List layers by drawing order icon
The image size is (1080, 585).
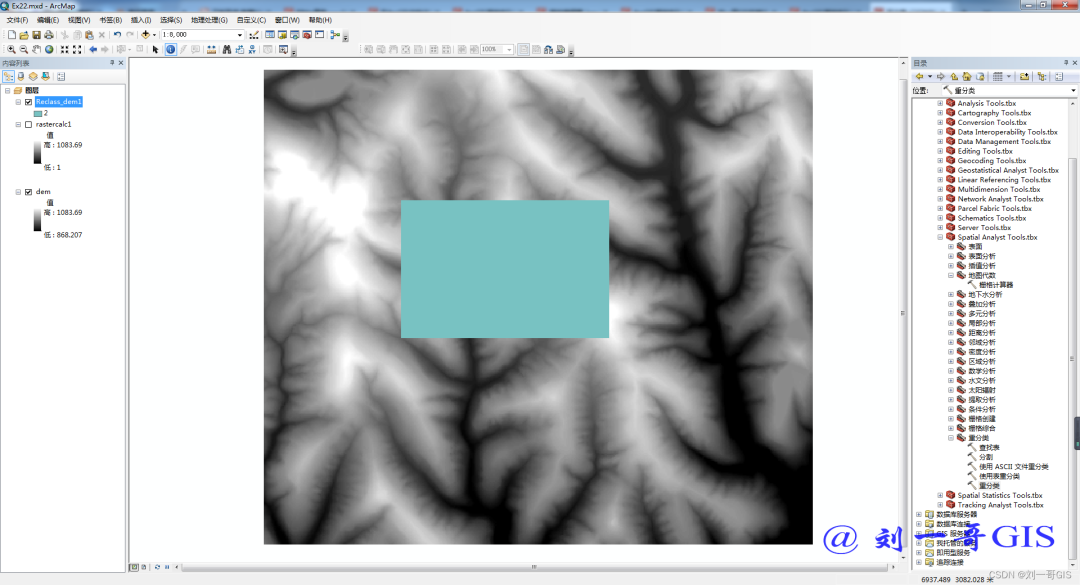[x=8, y=76]
